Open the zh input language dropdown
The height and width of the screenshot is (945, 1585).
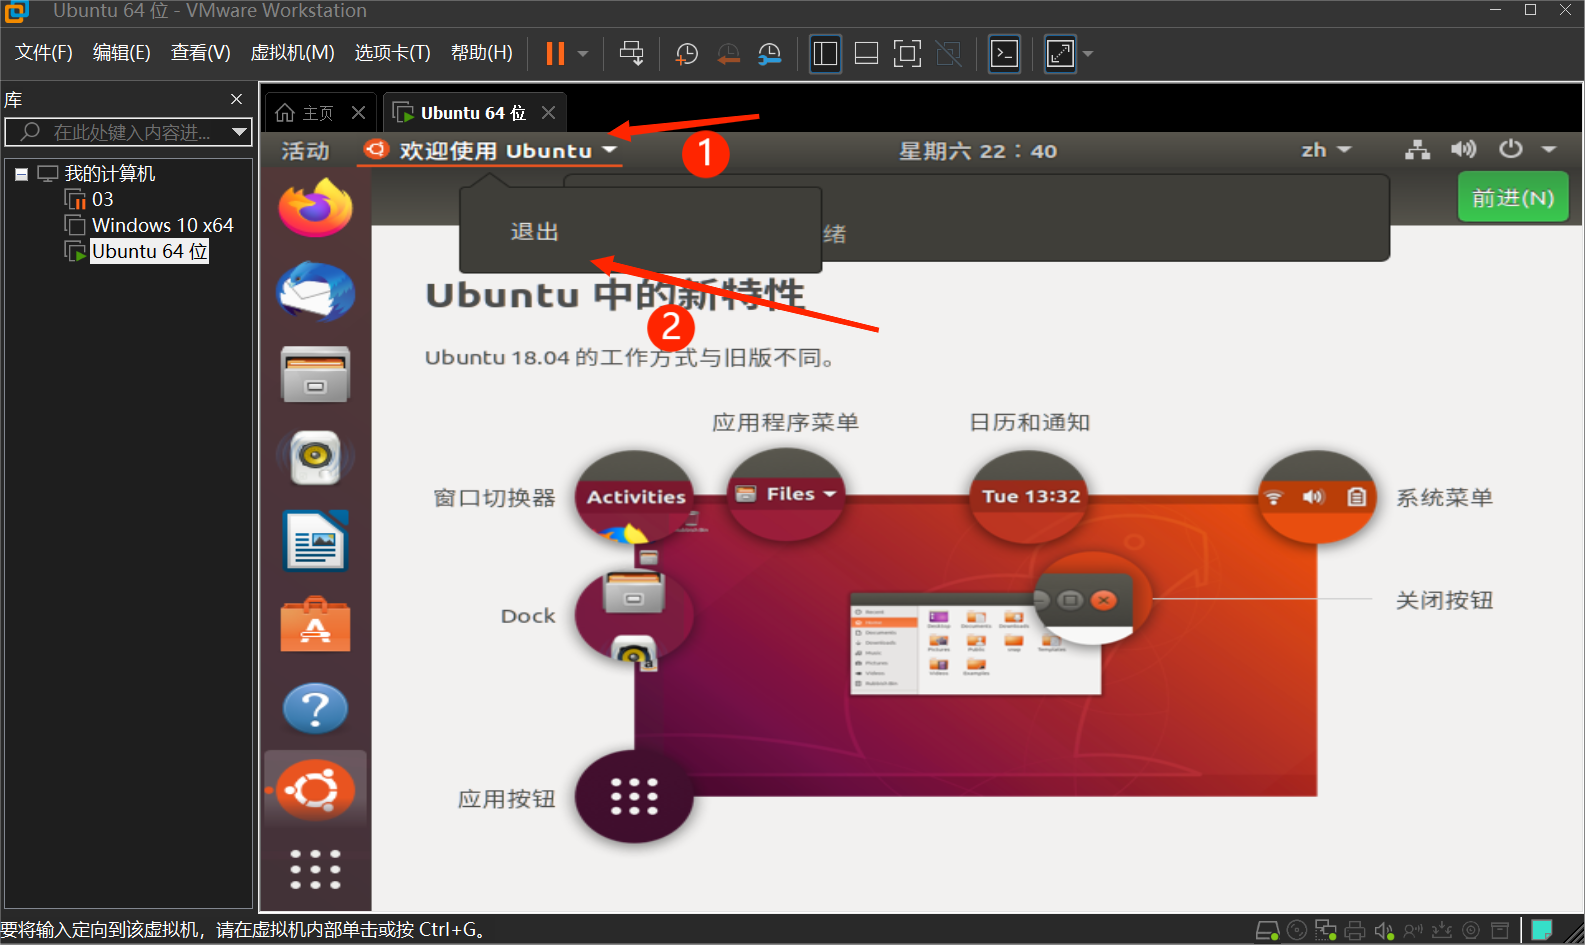[1326, 150]
